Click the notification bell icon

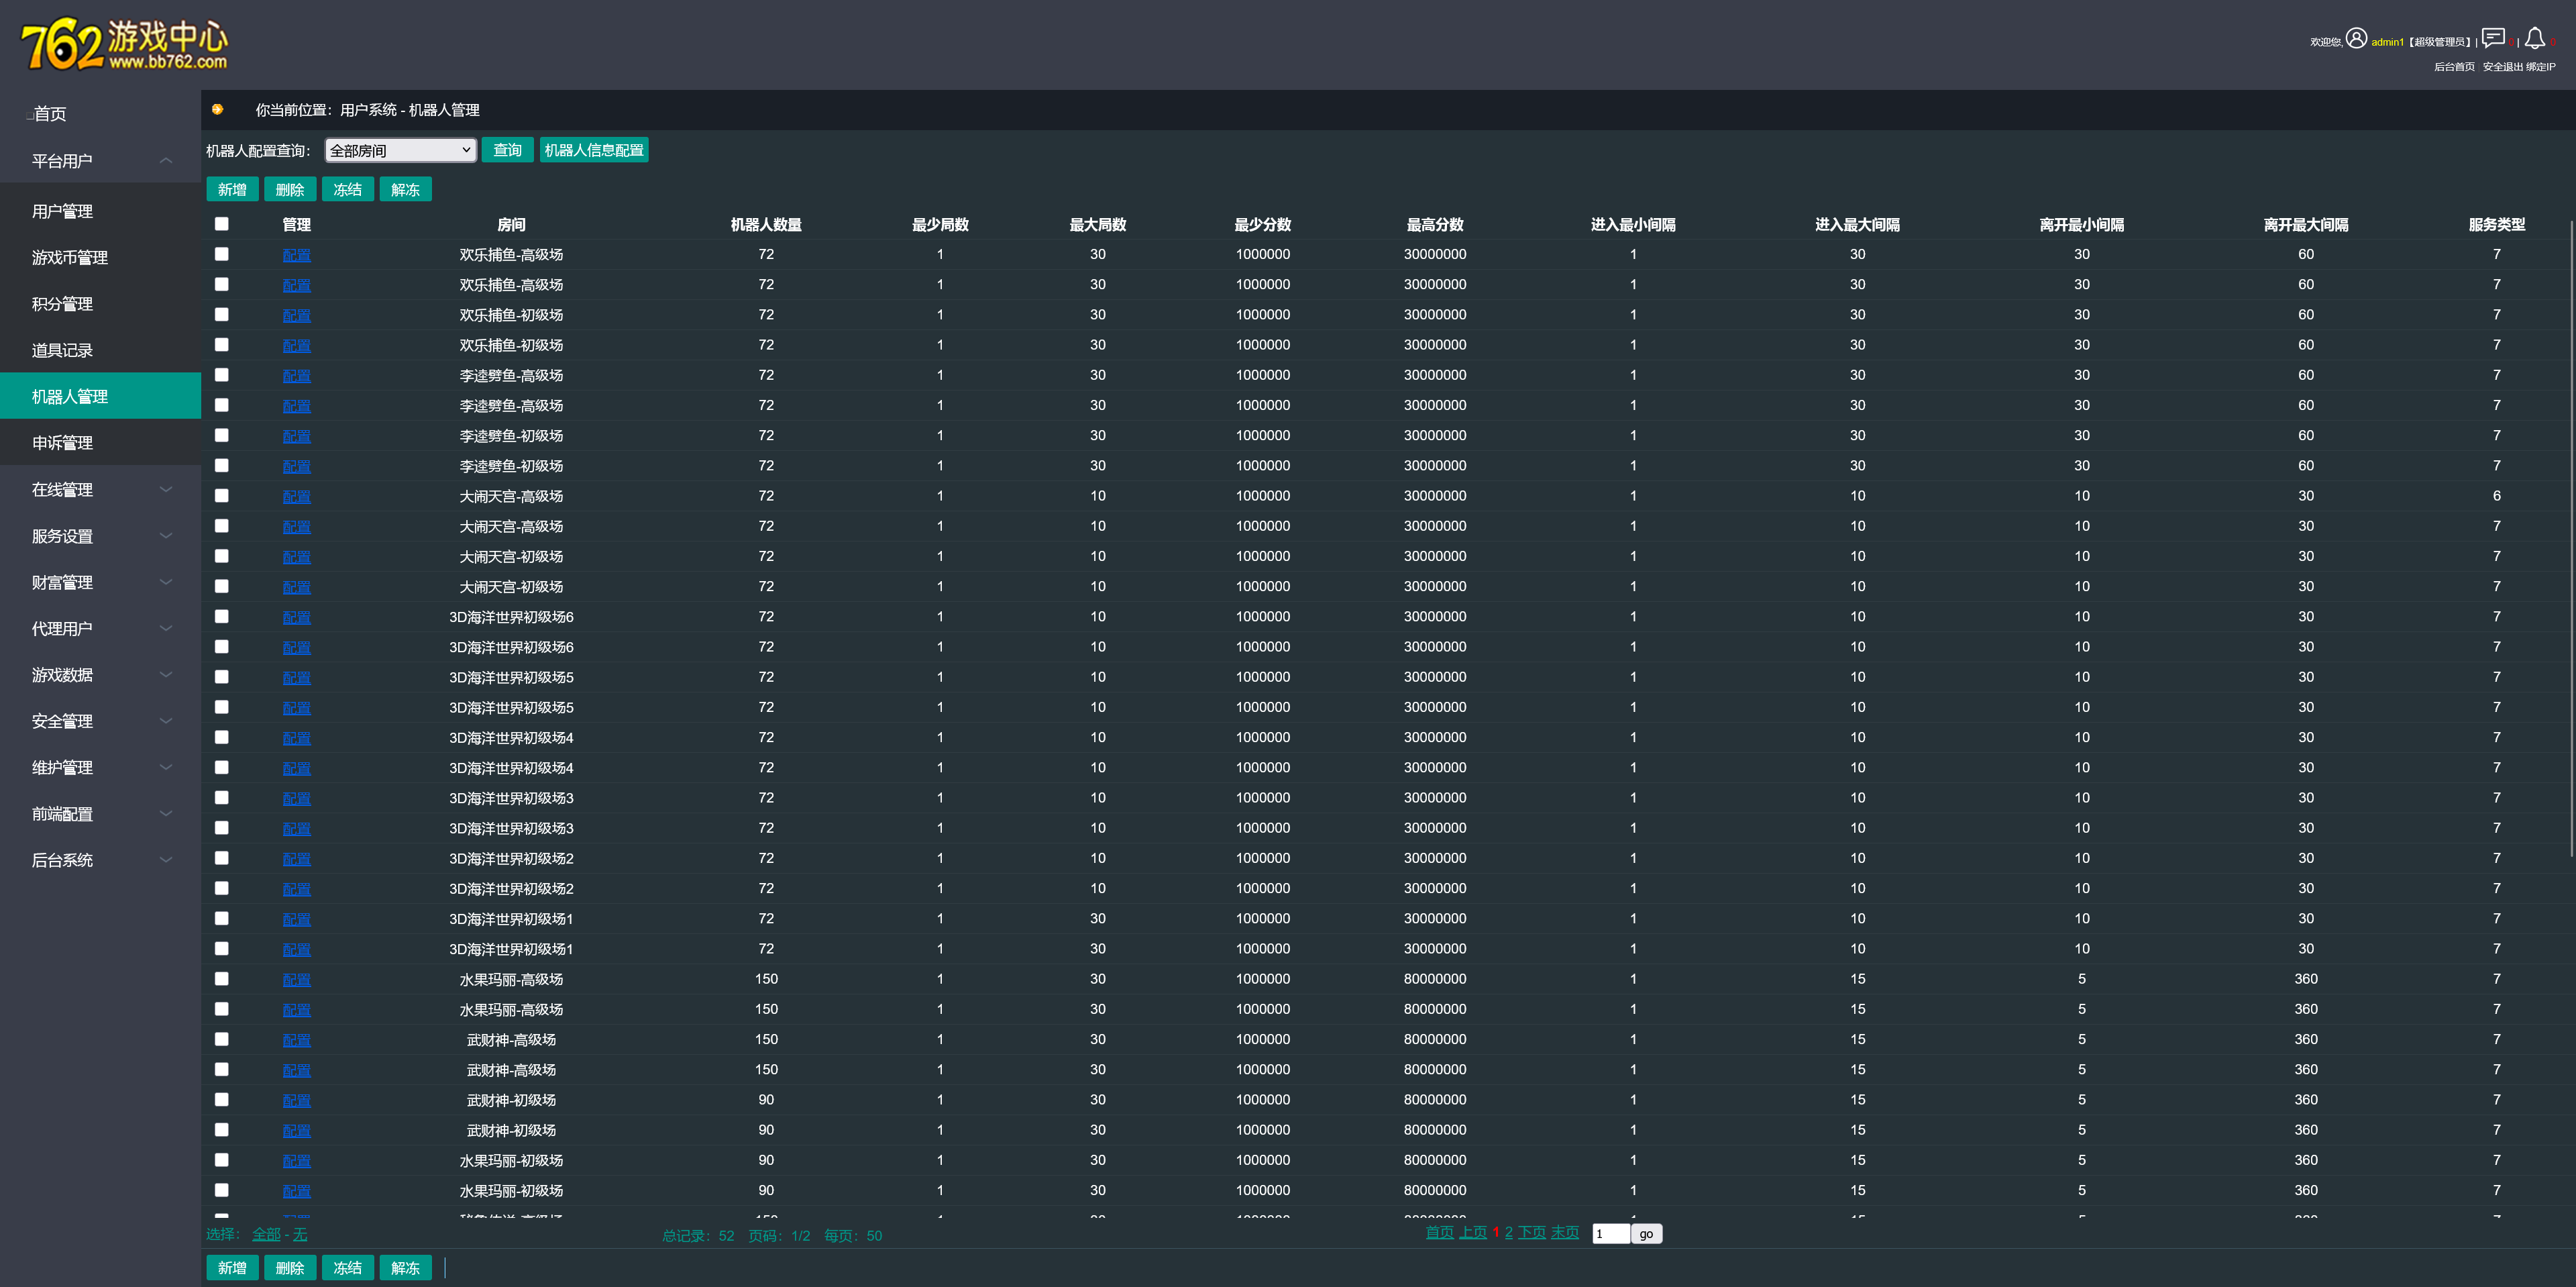(x=2534, y=38)
